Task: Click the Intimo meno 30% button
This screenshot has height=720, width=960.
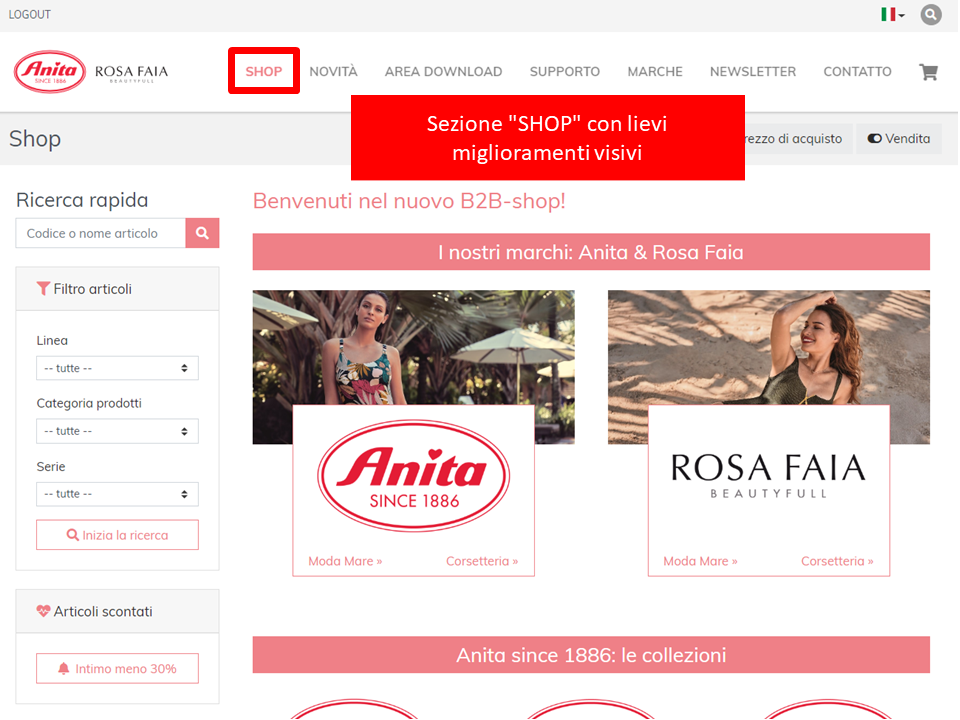Action: [117, 668]
